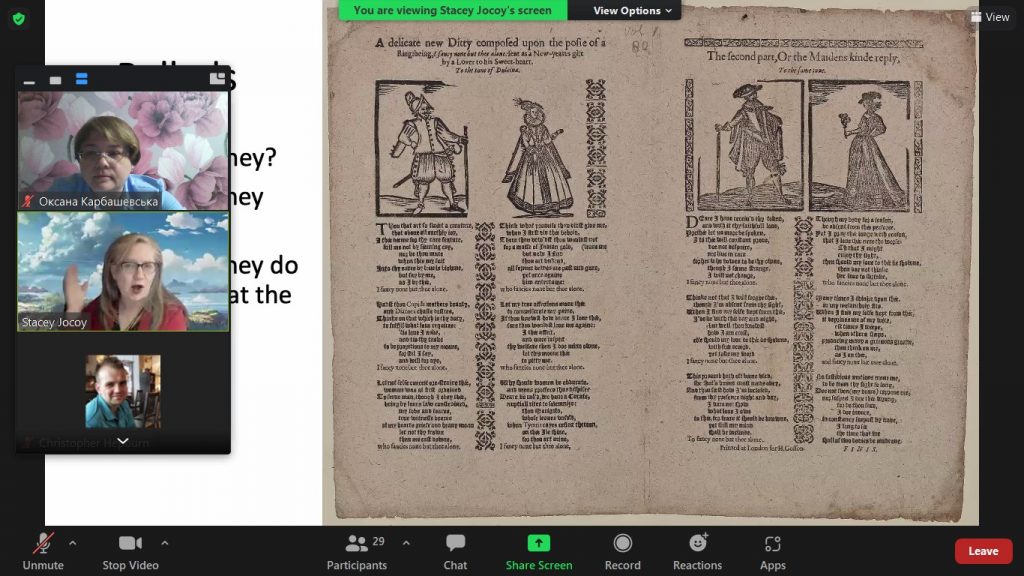
Task: Open the Chat panel
Action: point(455,552)
